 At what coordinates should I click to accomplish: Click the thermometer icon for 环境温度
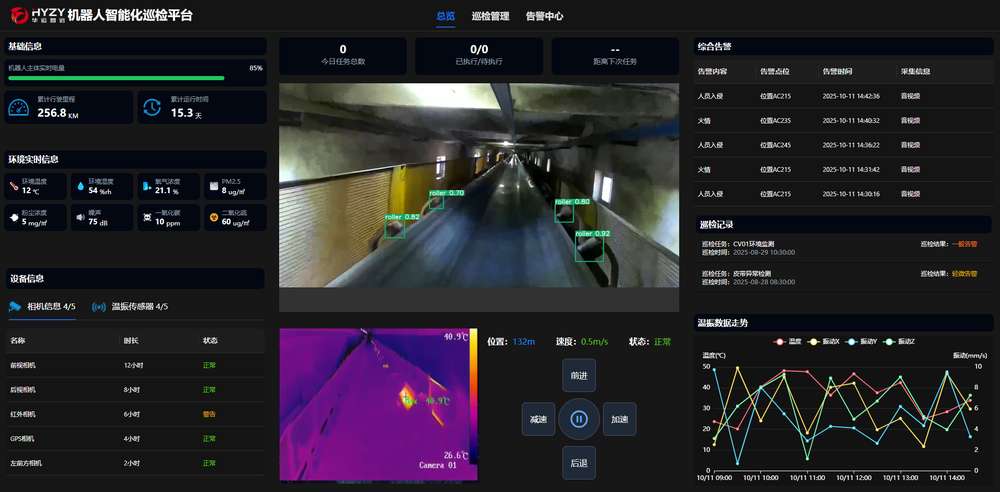pyautogui.click(x=12, y=187)
